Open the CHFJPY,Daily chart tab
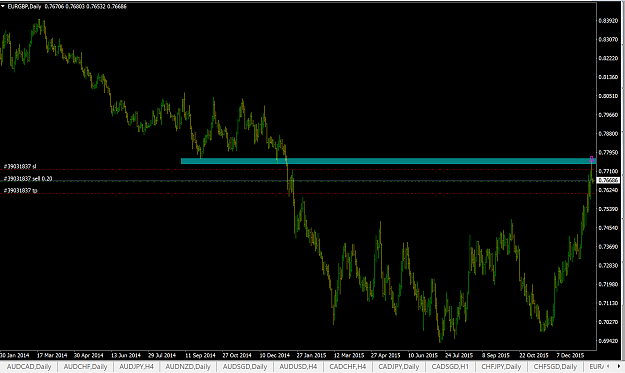Screen dimensions: 625x373 pos(501,367)
